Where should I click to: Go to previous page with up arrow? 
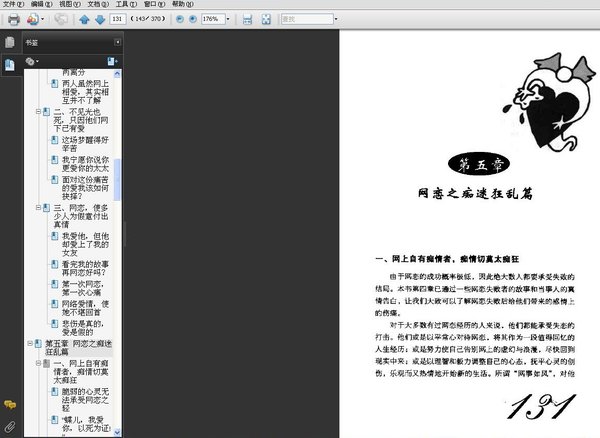point(84,19)
